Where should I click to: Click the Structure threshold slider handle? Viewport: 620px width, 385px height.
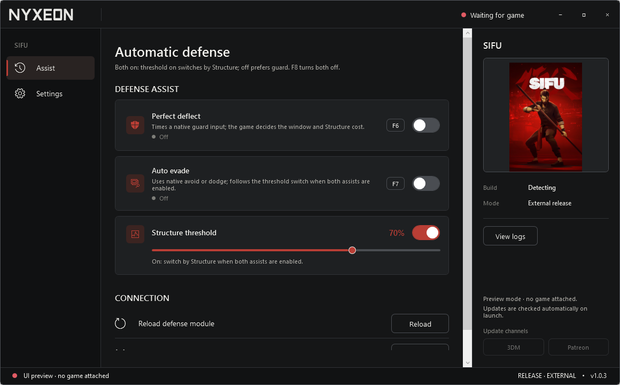tap(352, 250)
